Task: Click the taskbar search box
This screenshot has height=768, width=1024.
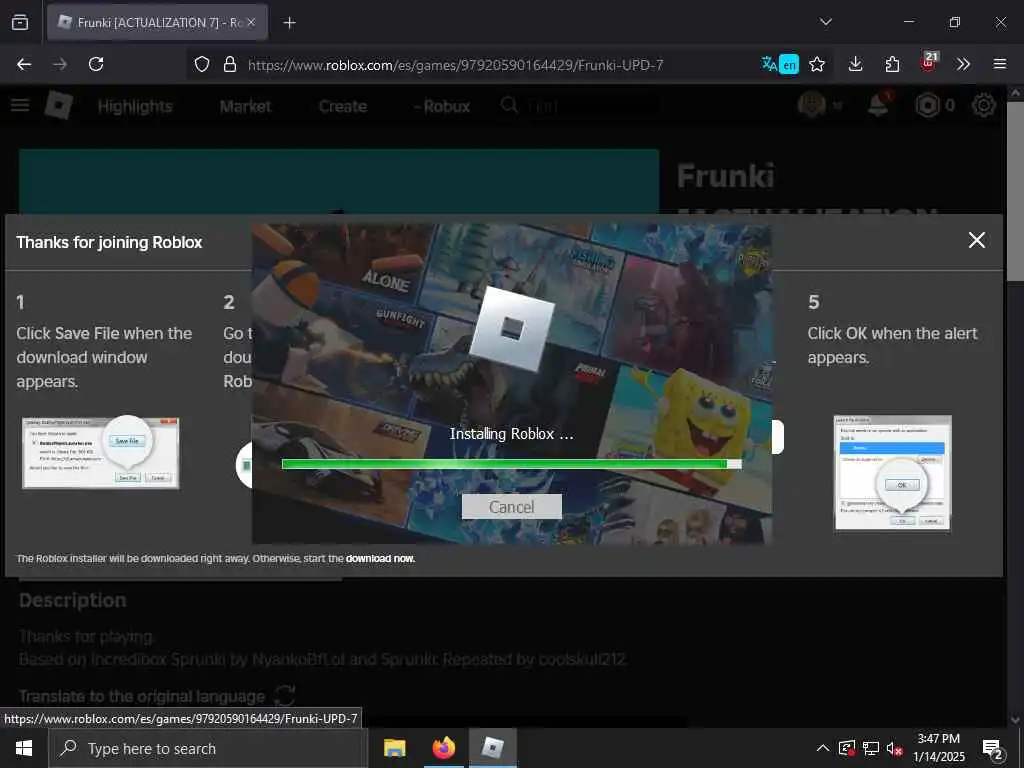Action: (x=208, y=748)
